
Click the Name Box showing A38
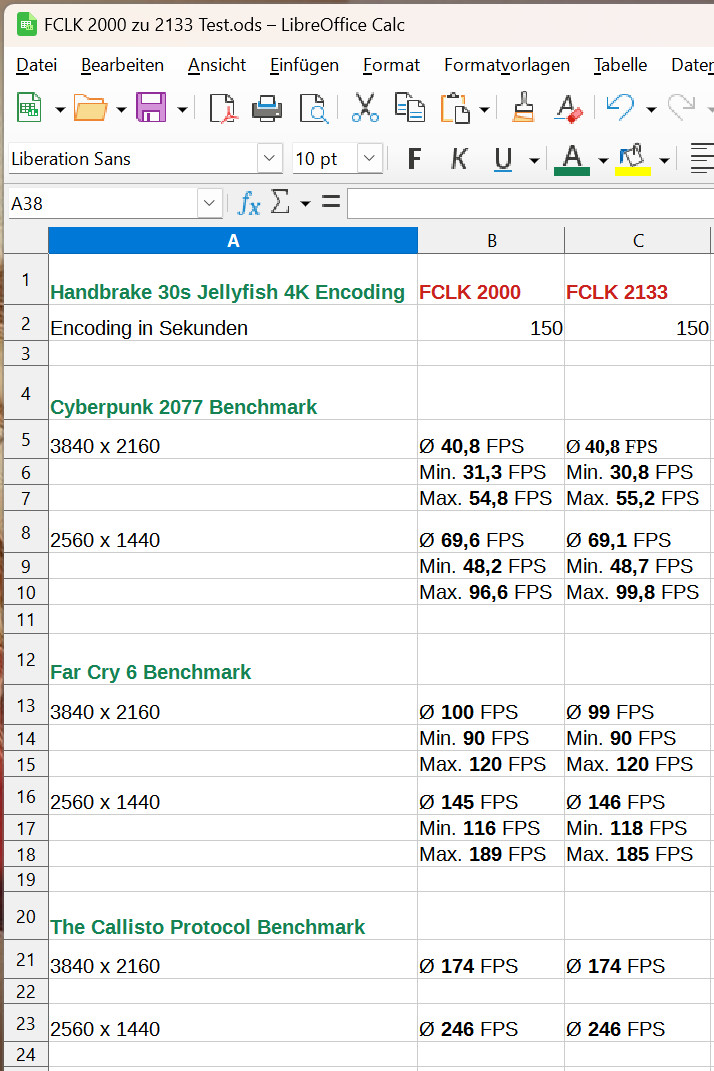(x=103, y=204)
